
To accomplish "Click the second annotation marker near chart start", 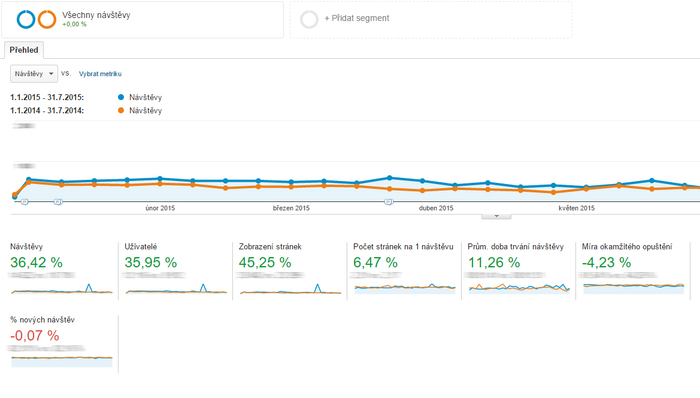I will 58,202.
